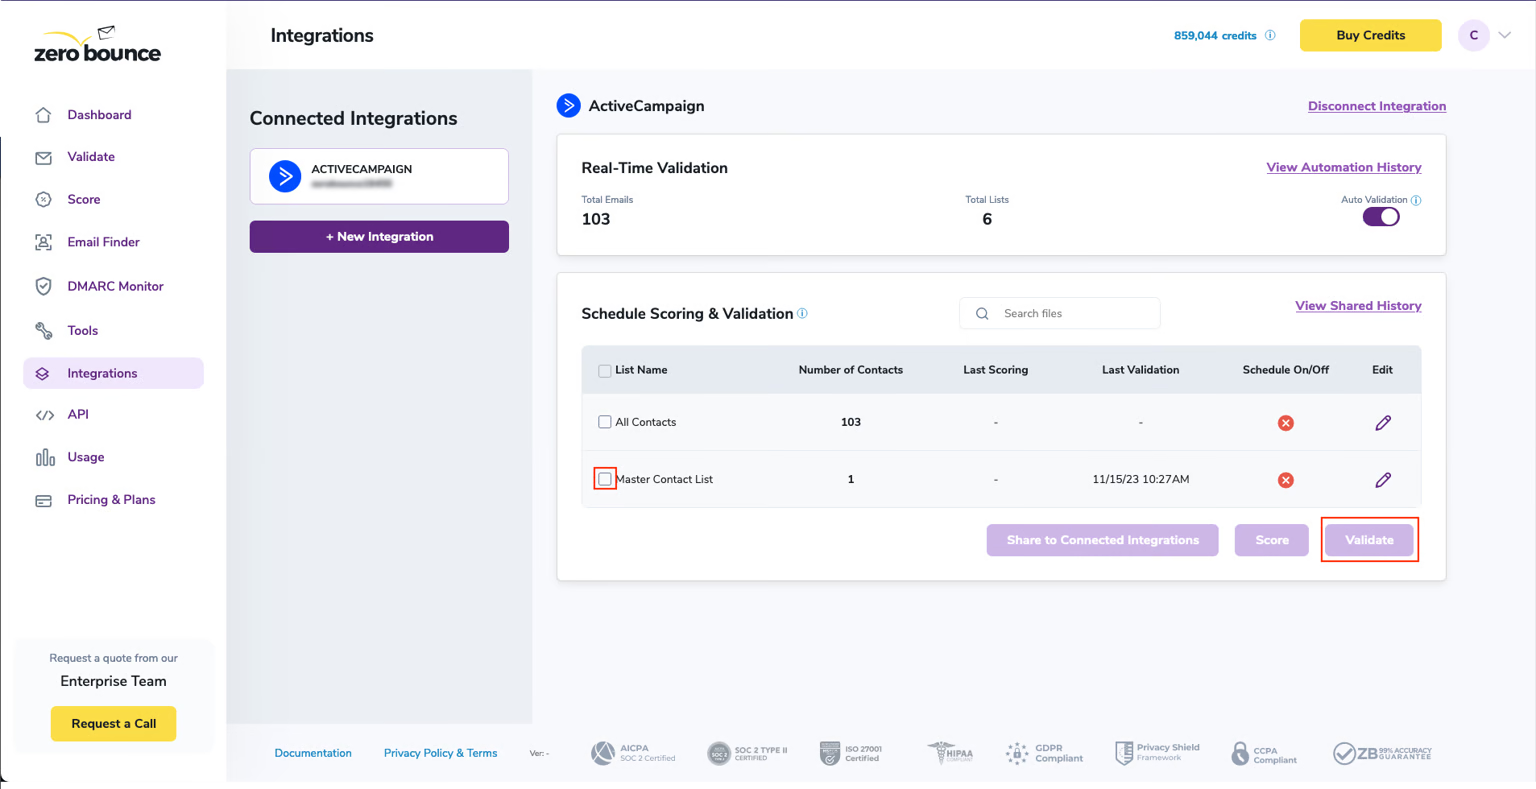Click the Privacy Shield Framework badge
This screenshot has width=1536, height=789.
tap(1157, 753)
